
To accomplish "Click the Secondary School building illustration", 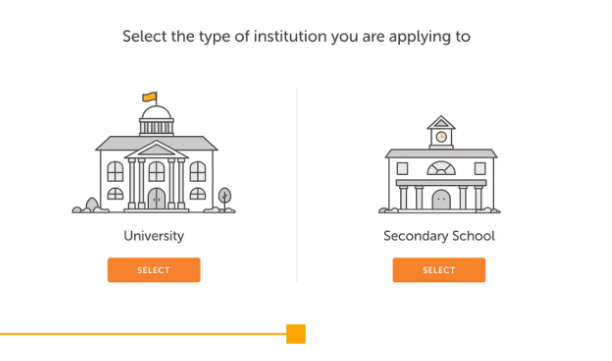I will 439,164.
